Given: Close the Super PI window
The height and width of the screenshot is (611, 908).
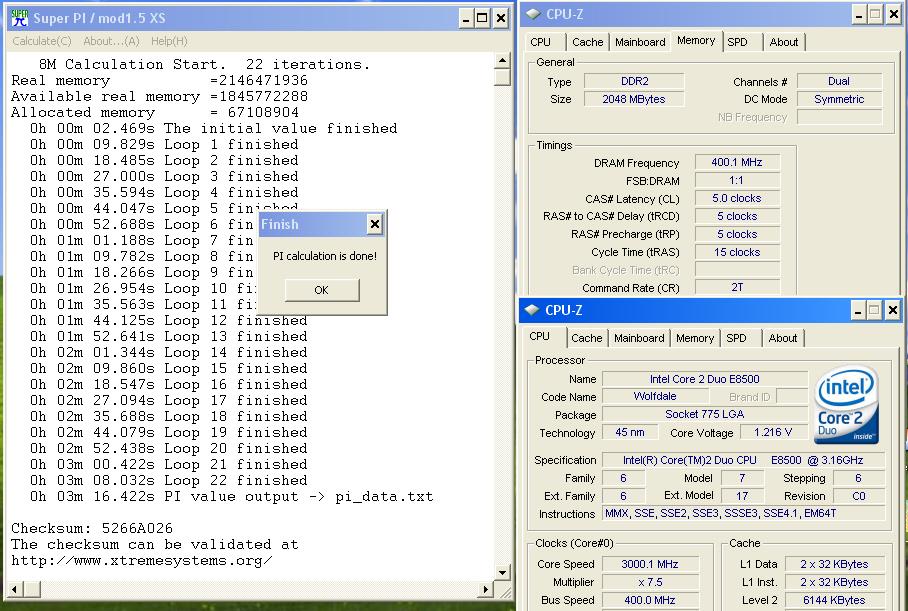Looking at the screenshot, I should (x=501, y=19).
